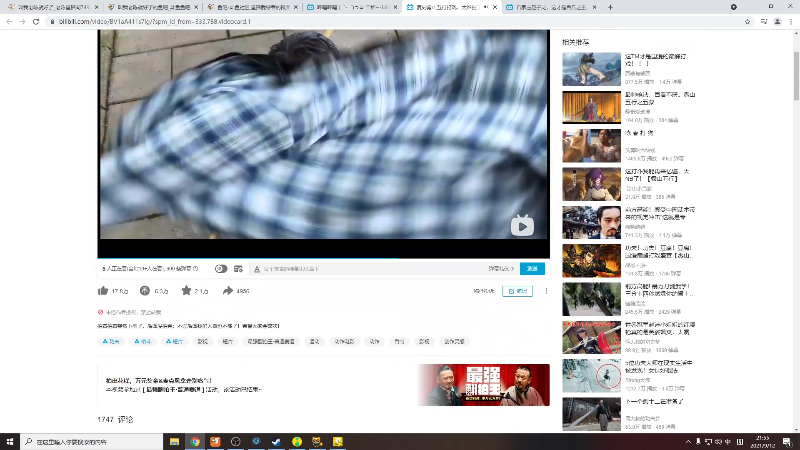Open the danmaku settings icon beside the switch

click(238, 269)
